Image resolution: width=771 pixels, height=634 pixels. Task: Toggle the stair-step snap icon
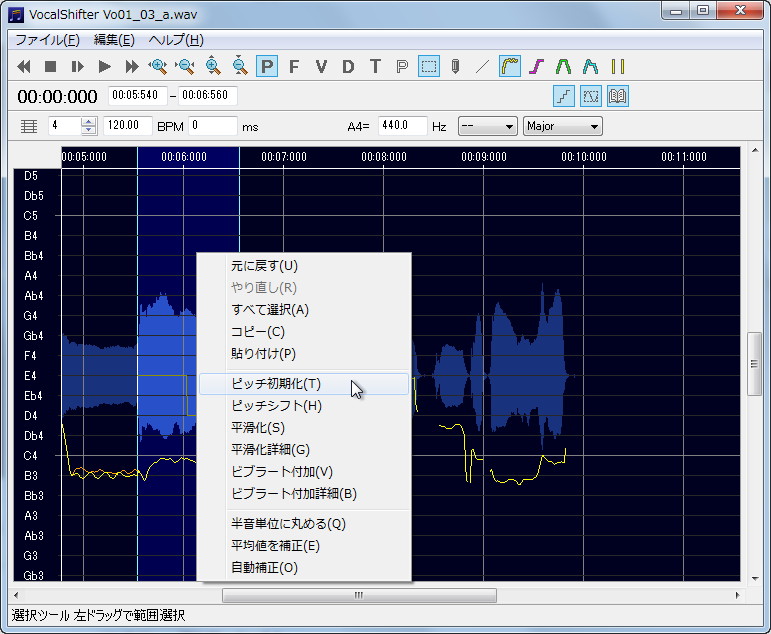click(563, 96)
